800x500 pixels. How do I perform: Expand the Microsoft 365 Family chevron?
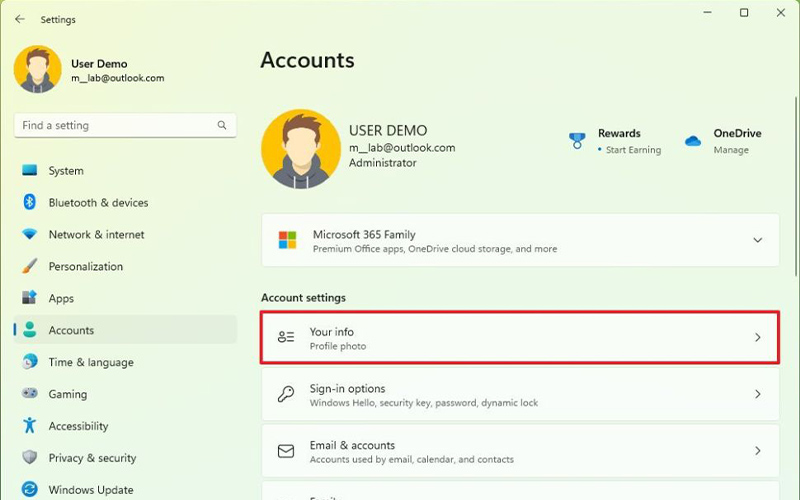click(758, 240)
